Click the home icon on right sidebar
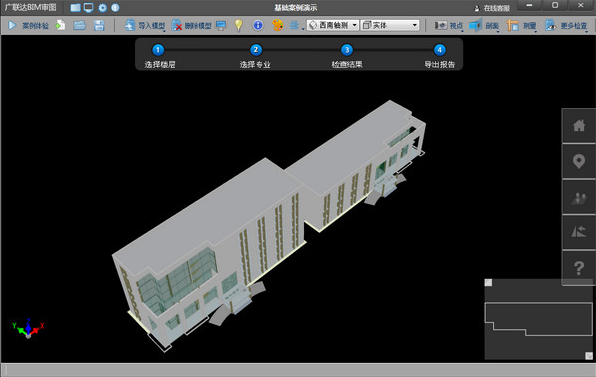Viewport: 596px width, 377px height. tap(579, 125)
